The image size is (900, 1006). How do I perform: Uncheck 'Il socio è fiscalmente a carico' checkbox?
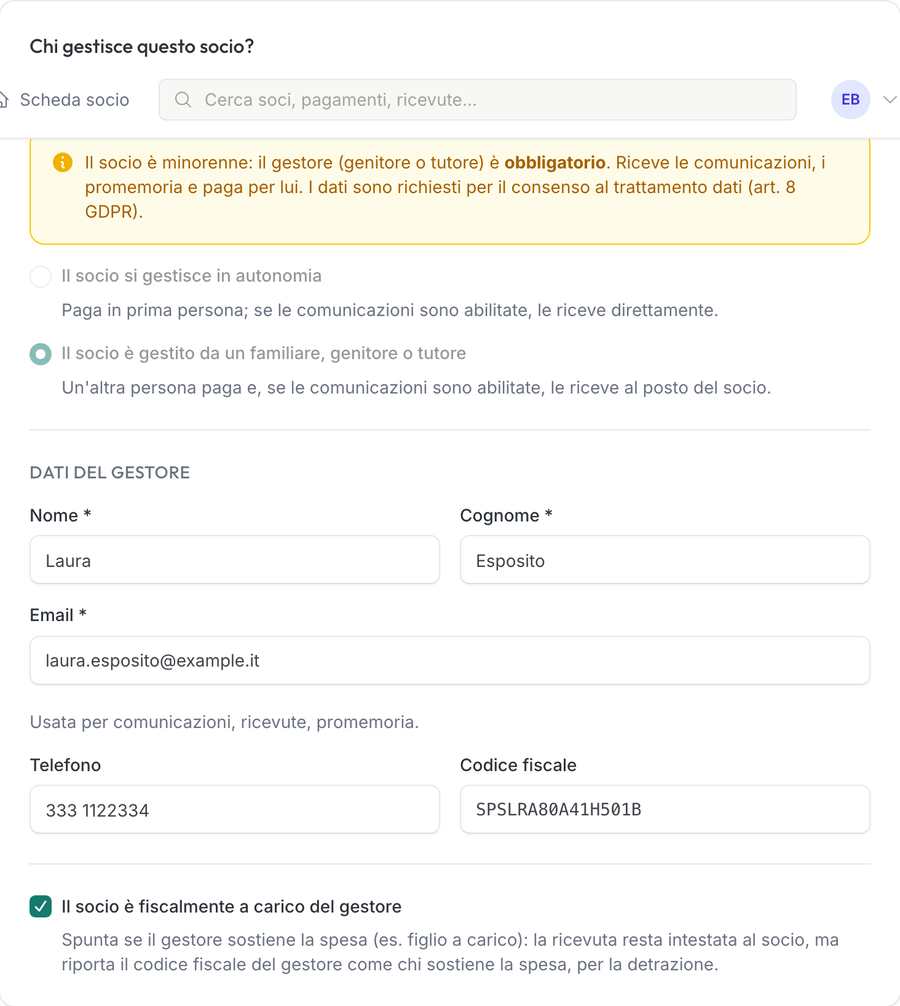pyautogui.click(x=40, y=907)
